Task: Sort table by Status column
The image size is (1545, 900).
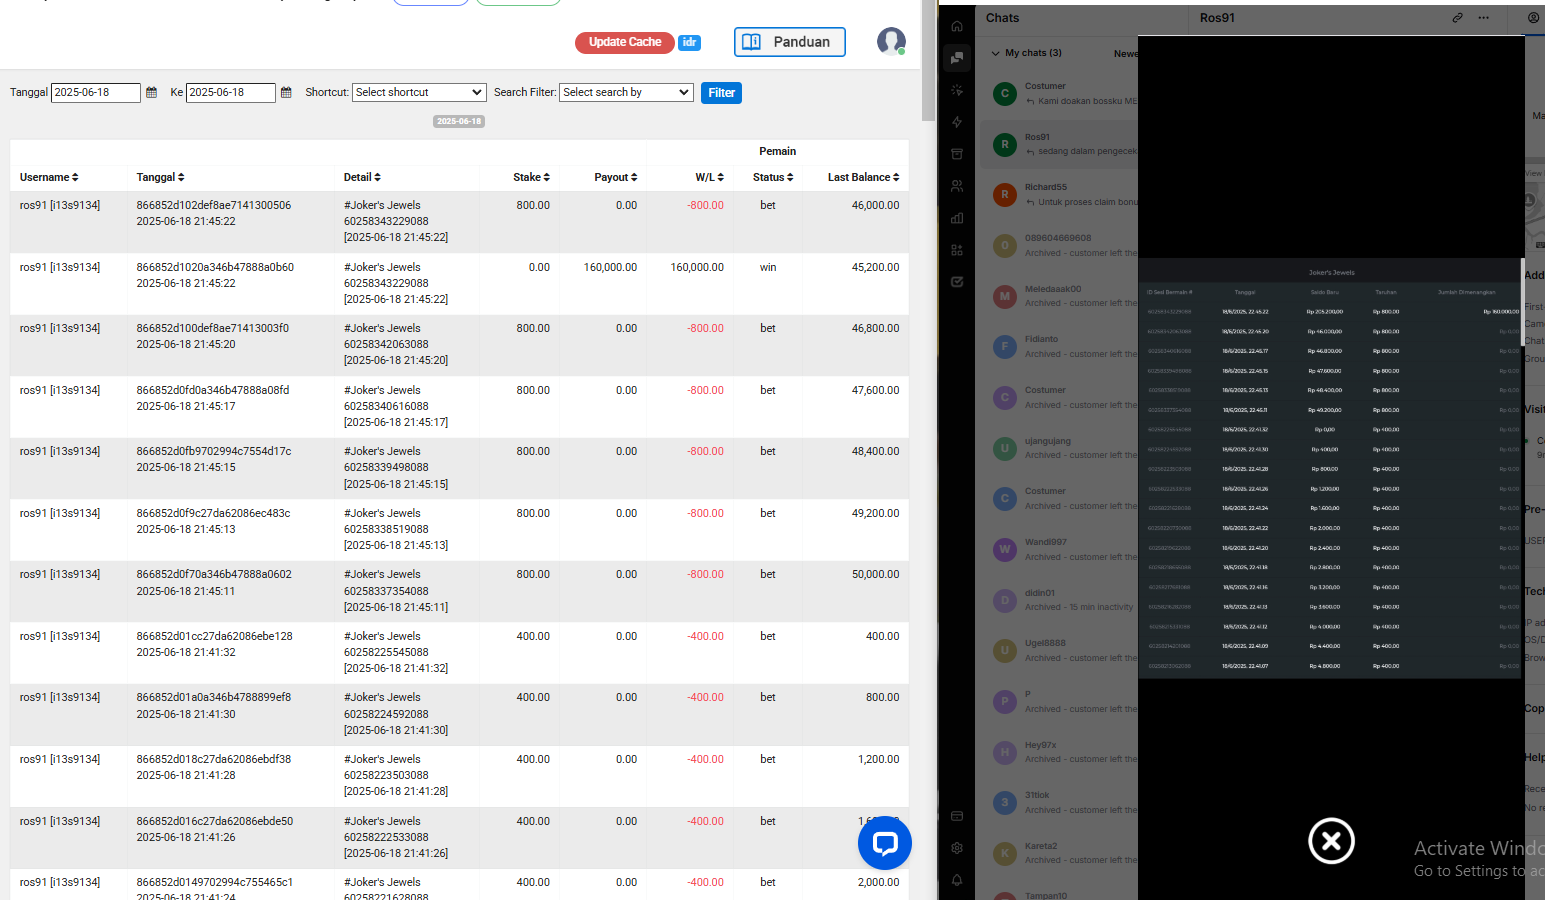Action: pos(773,177)
